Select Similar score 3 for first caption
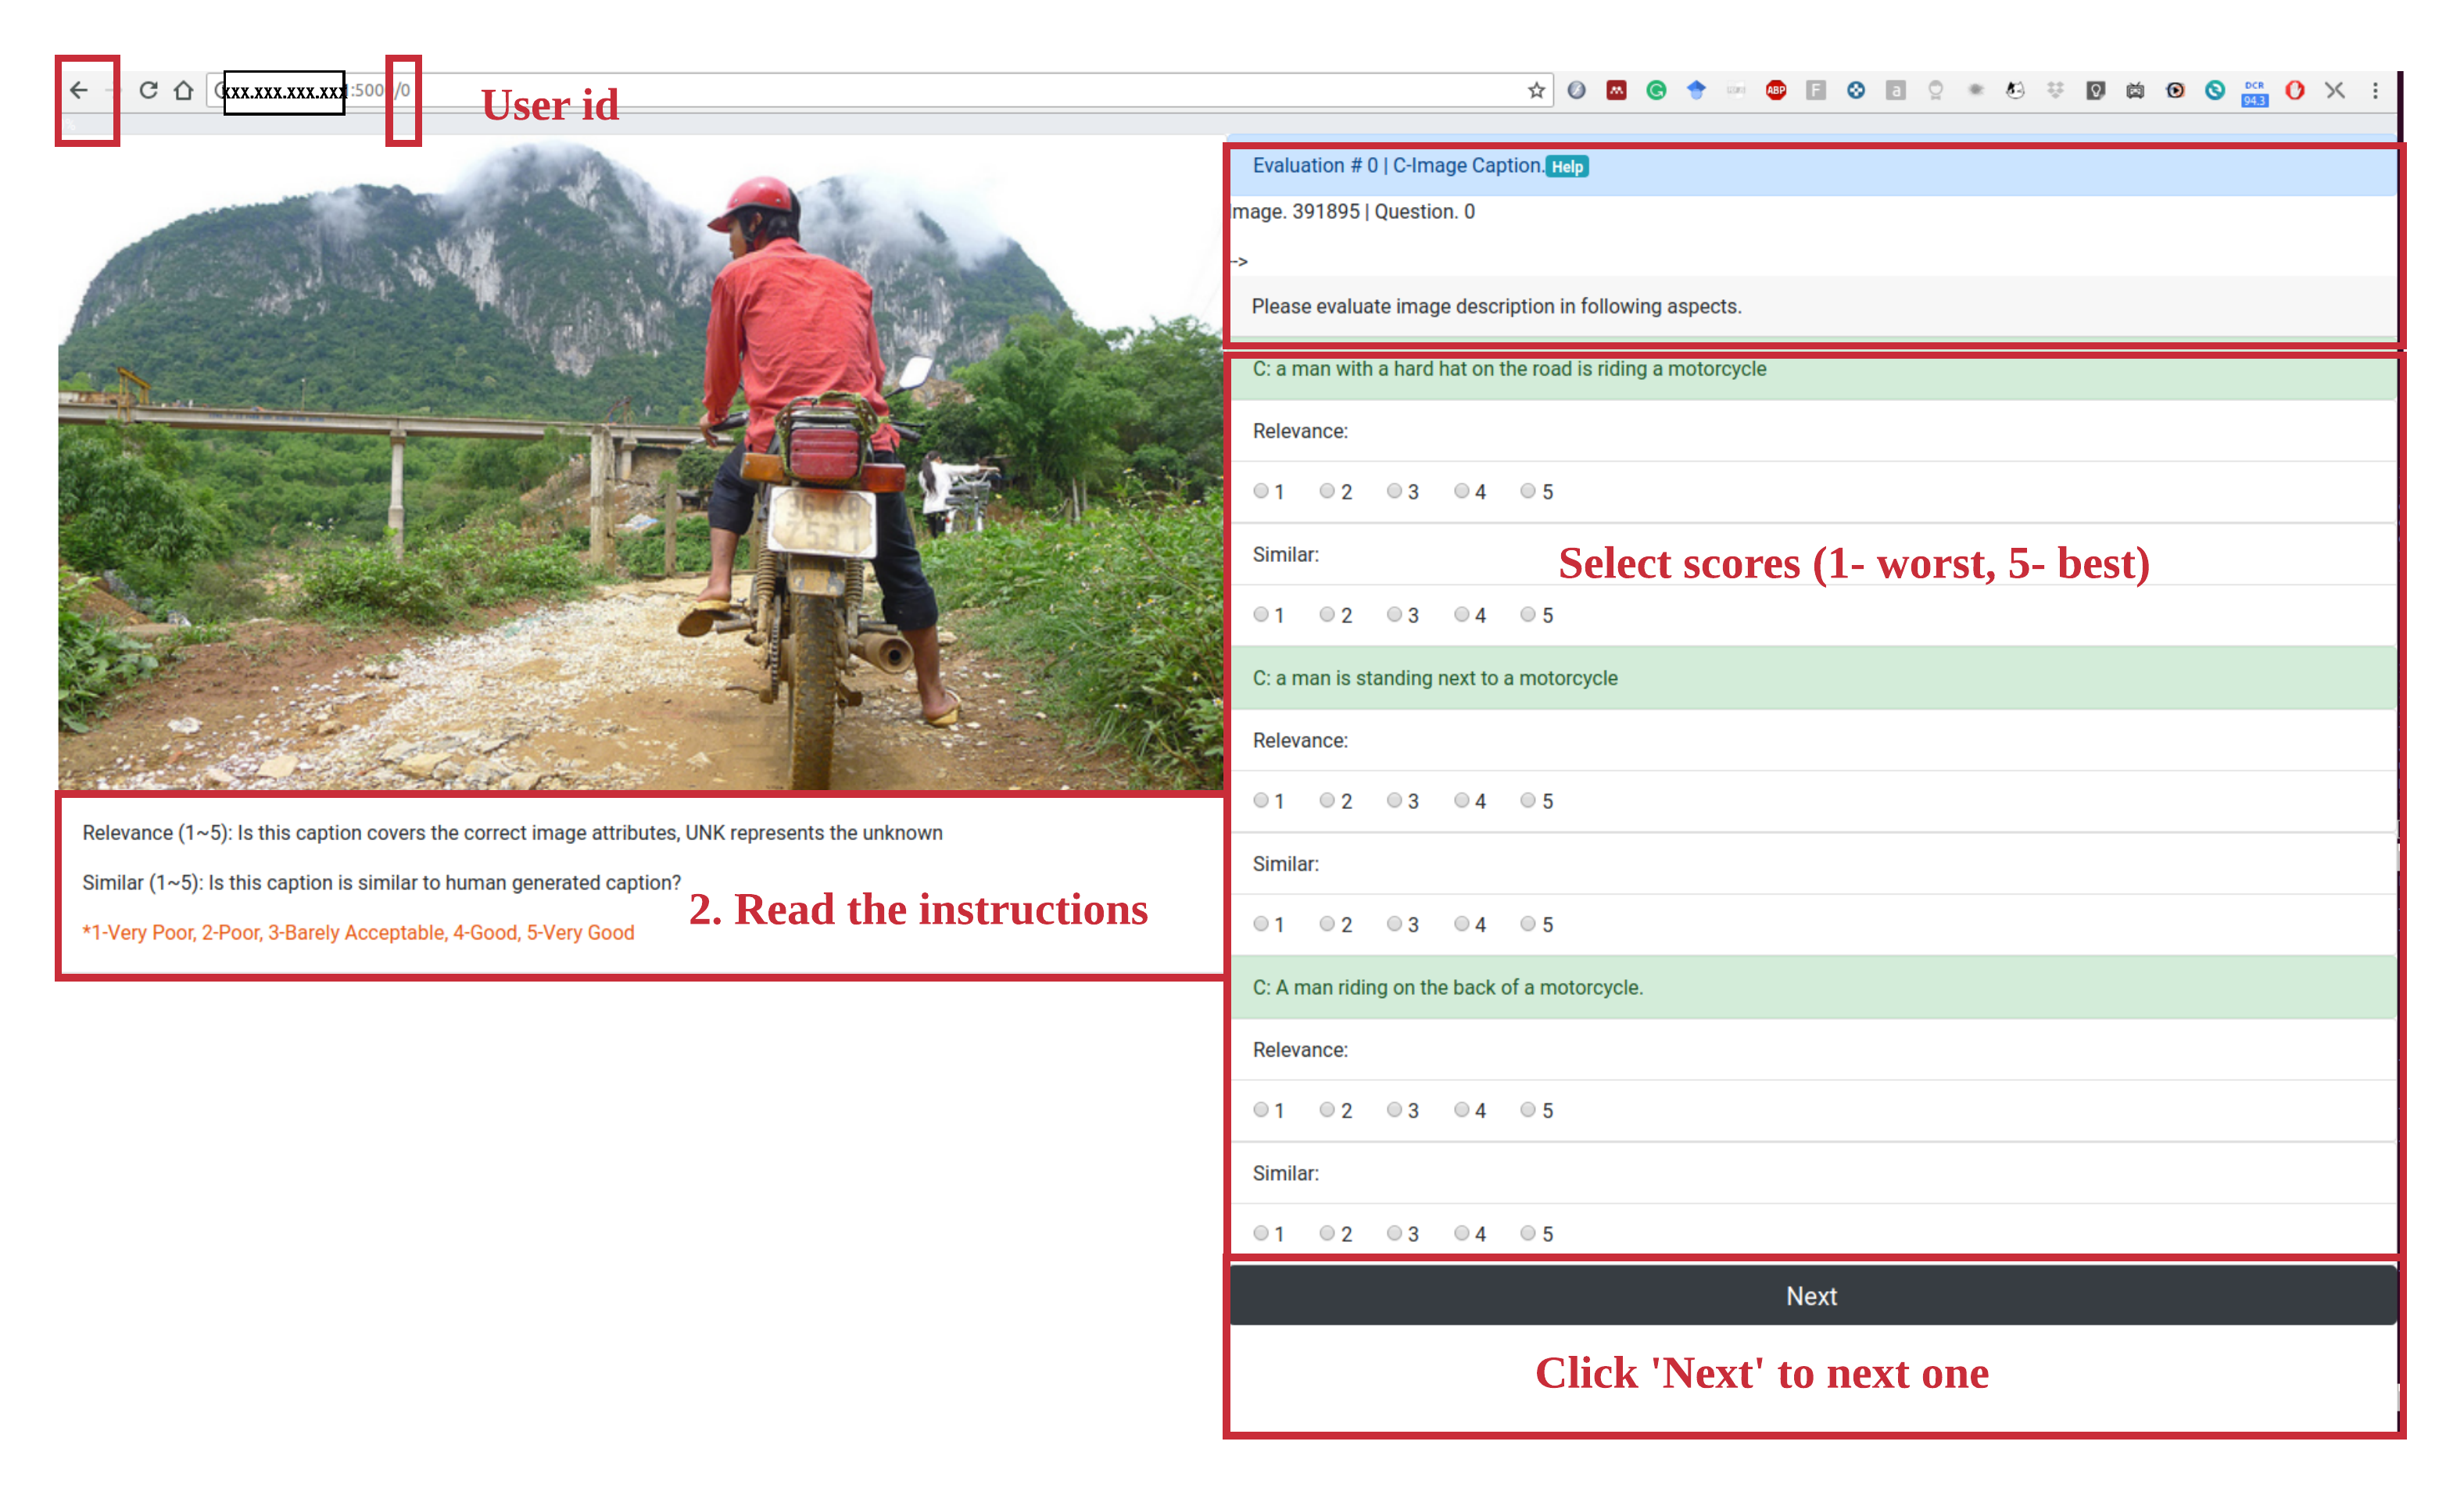This screenshot has width=2464, height=1495. pyautogui.click(x=1394, y=615)
